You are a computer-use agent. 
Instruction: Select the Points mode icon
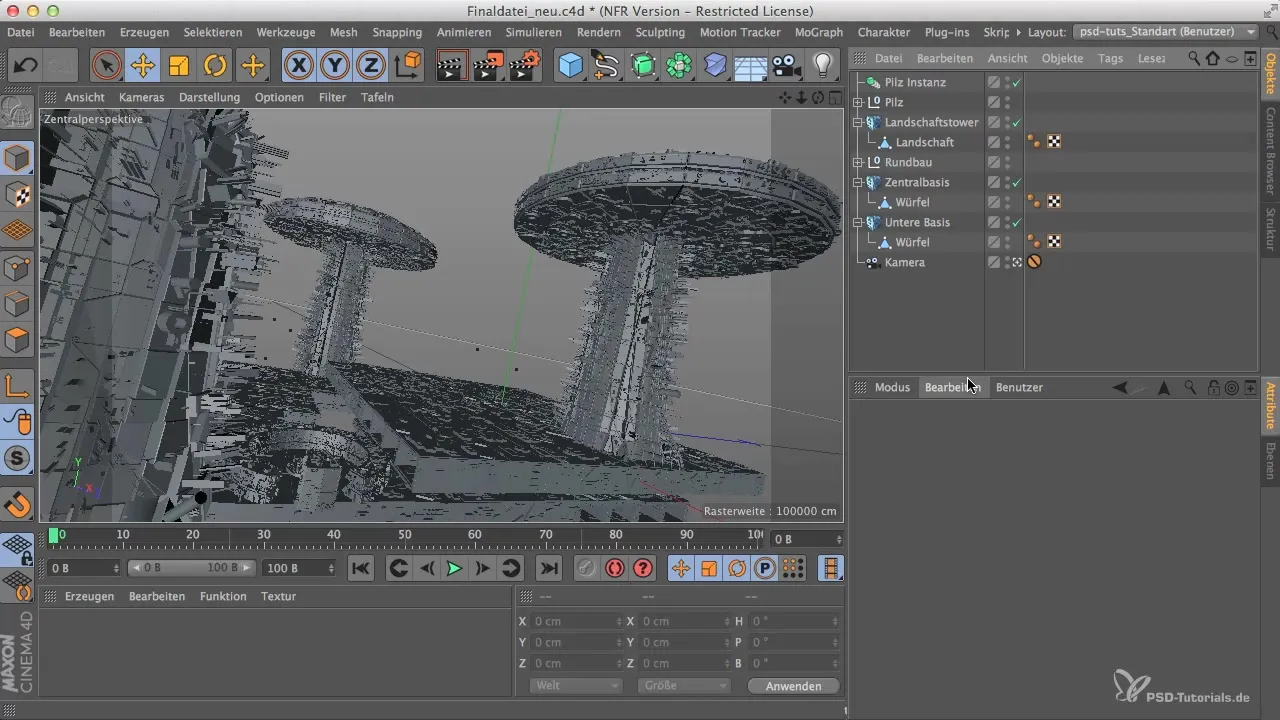(18, 267)
